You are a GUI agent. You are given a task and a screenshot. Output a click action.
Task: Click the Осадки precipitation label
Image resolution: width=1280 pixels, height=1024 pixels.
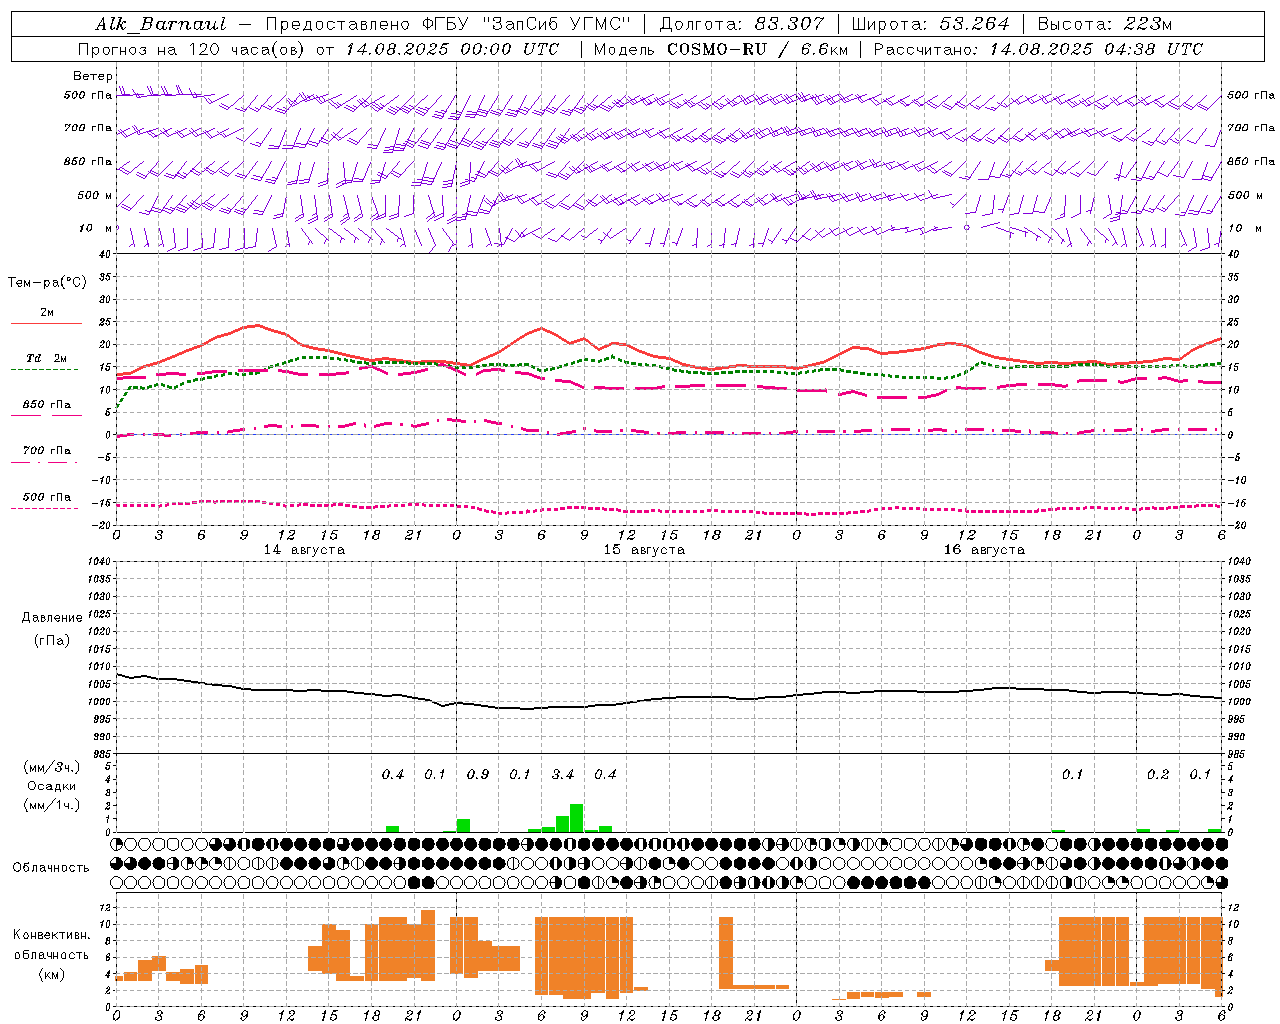[52, 786]
